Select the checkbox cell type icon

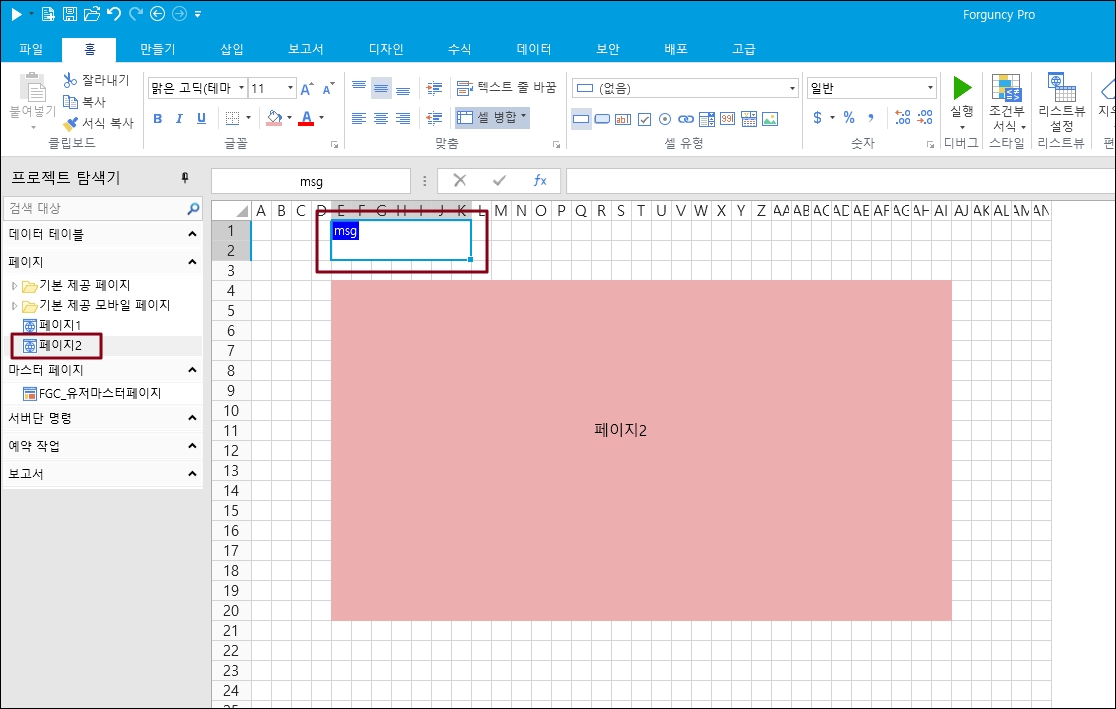point(644,119)
